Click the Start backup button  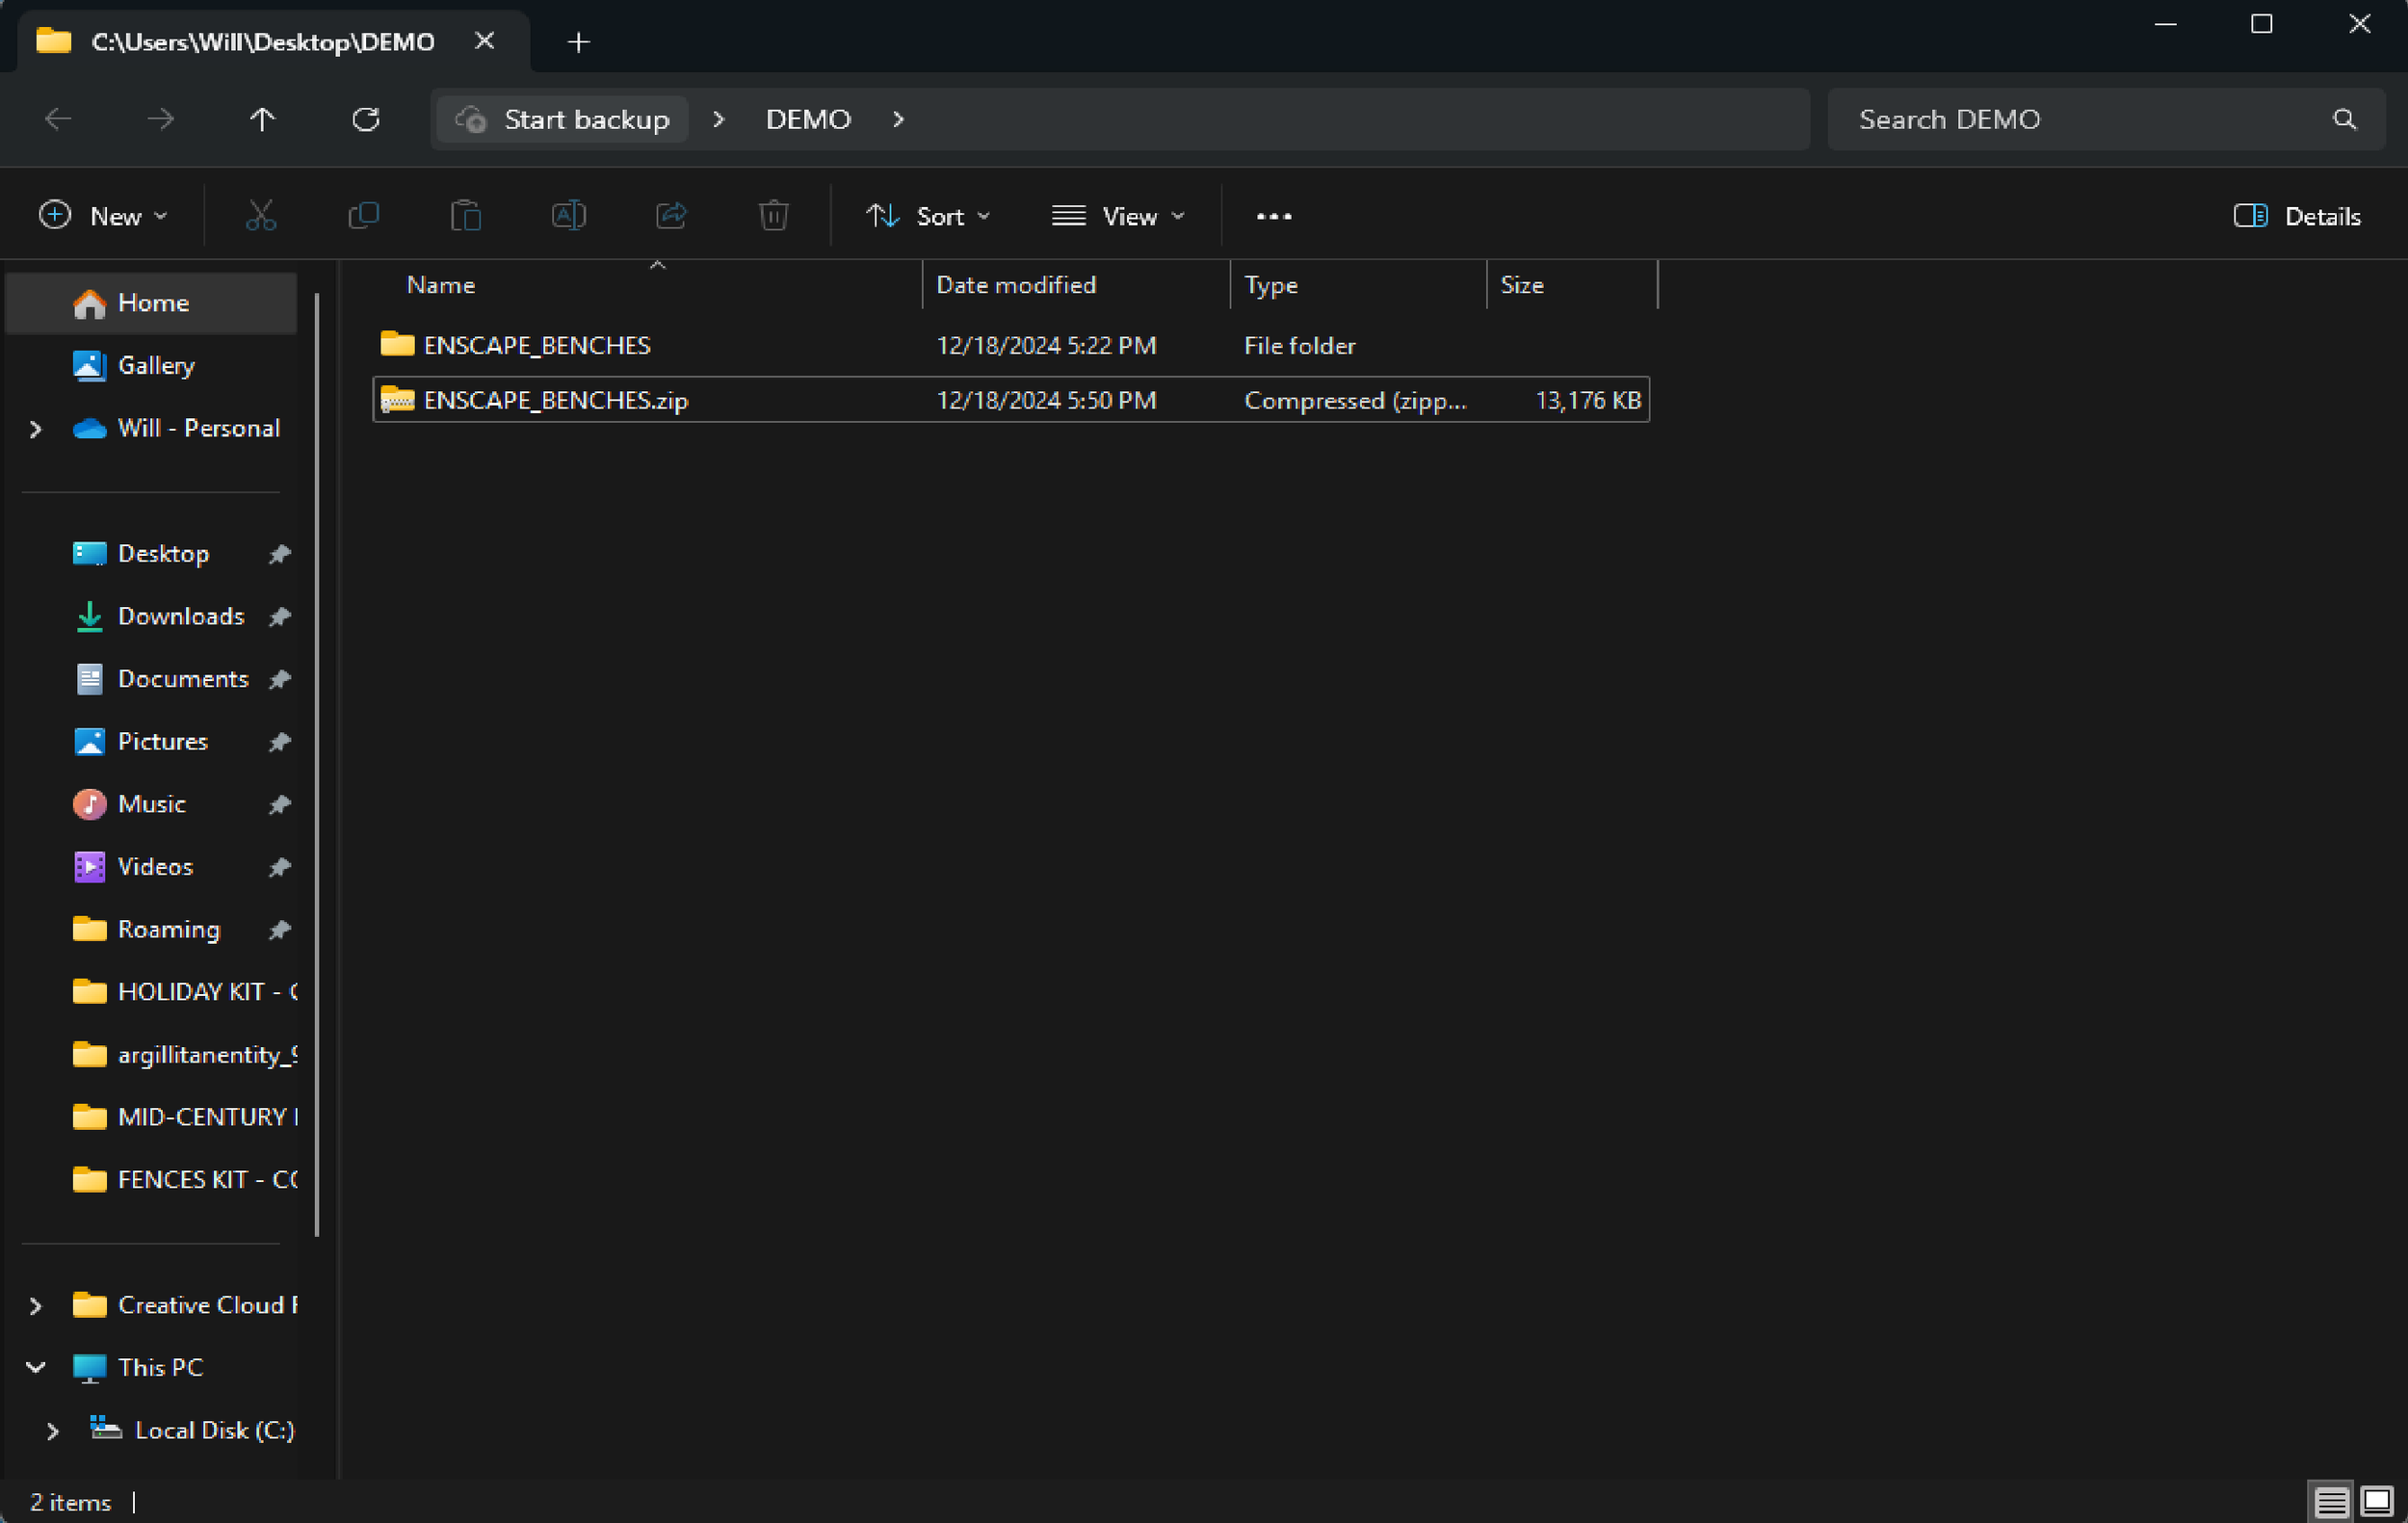[x=563, y=120]
